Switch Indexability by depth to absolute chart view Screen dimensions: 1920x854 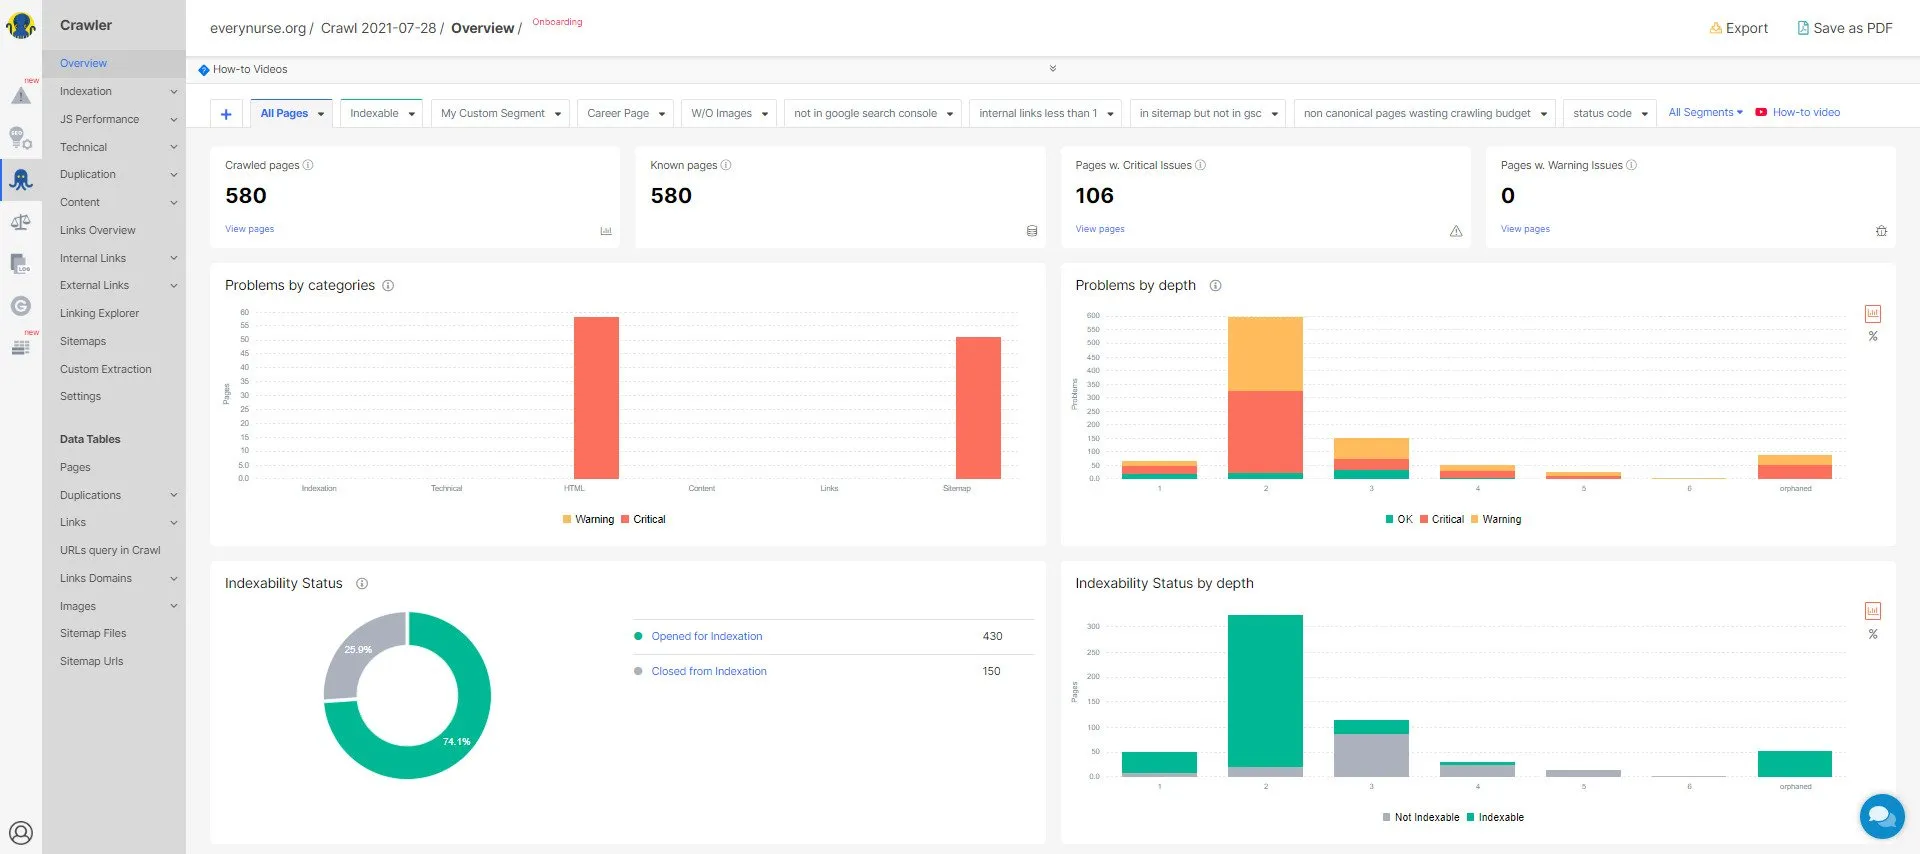coord(1873,611)
